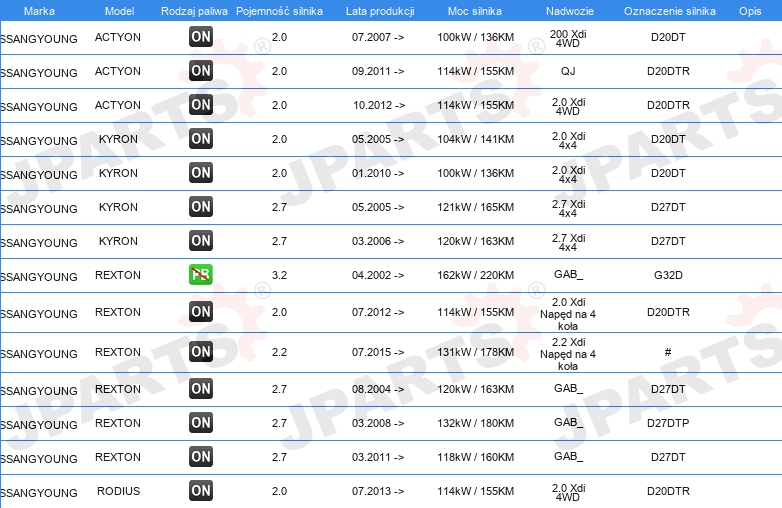Click the 3.2 engine capacity value
The width and height of the screenshot is (782, 508).
point(279,275)
